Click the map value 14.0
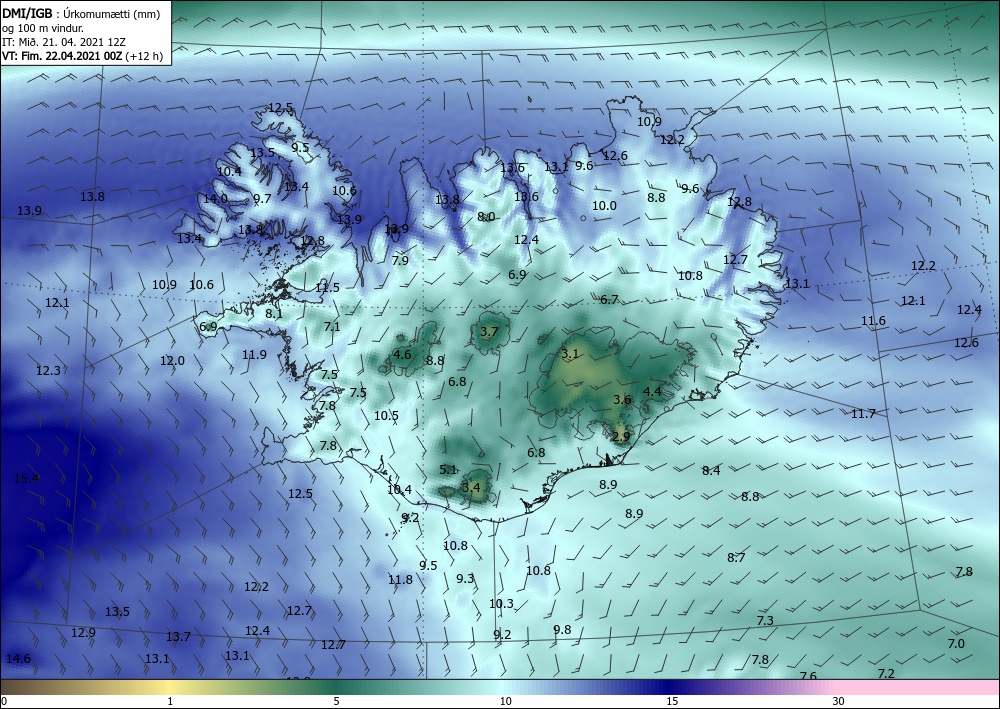 point(215,198)
